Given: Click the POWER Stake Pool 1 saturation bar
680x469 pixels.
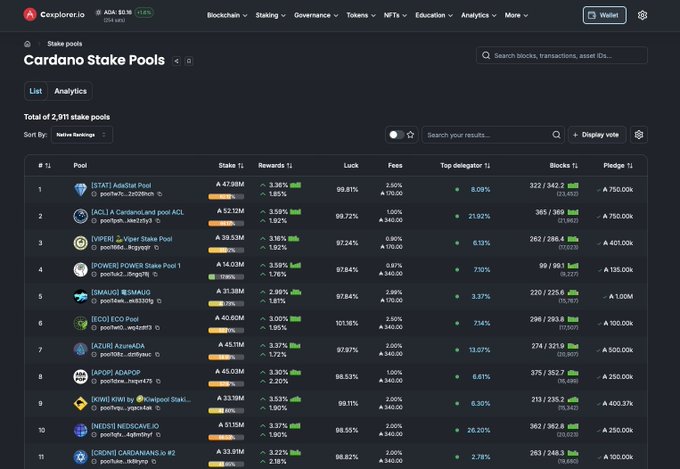Looking at the screenshot, I should [226, 277].
